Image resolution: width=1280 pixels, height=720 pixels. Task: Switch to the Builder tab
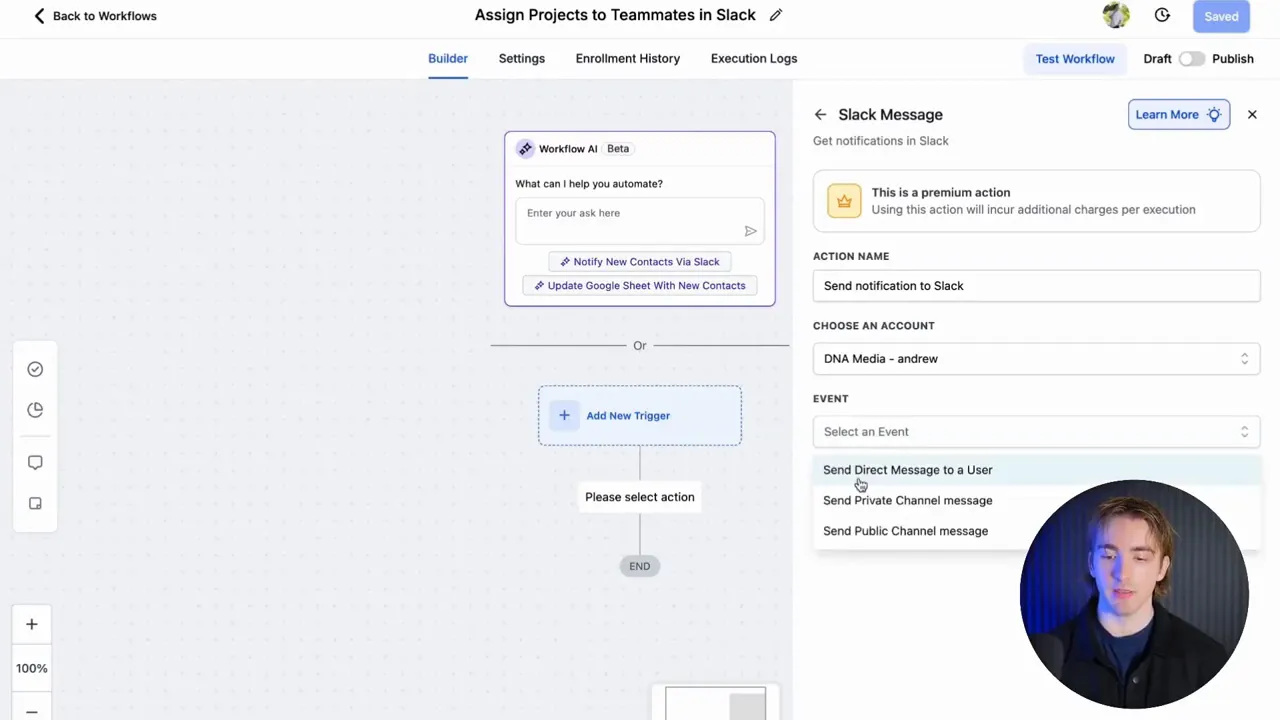[448, 59]
